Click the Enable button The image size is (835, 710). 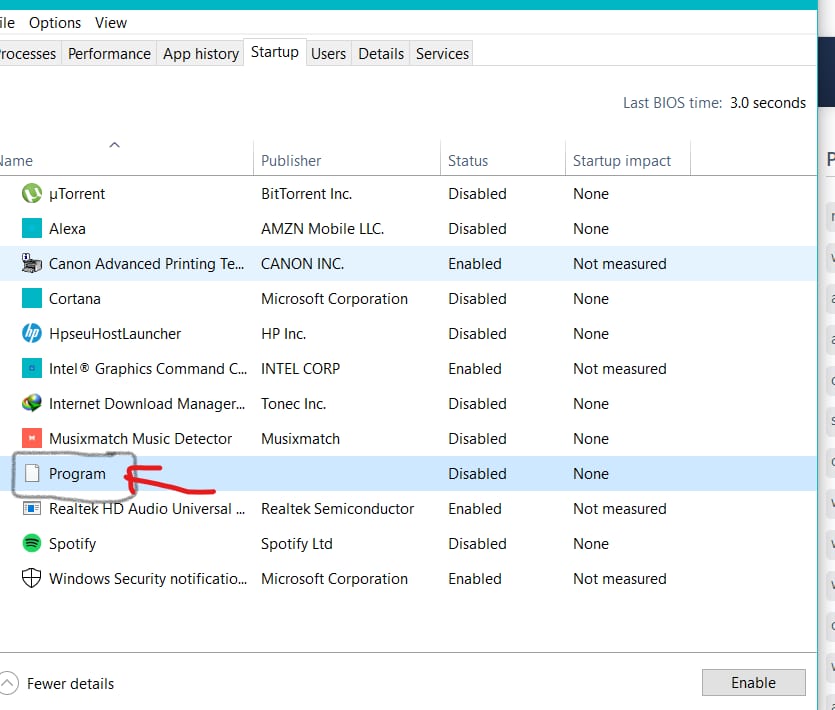tap(753, 683)
